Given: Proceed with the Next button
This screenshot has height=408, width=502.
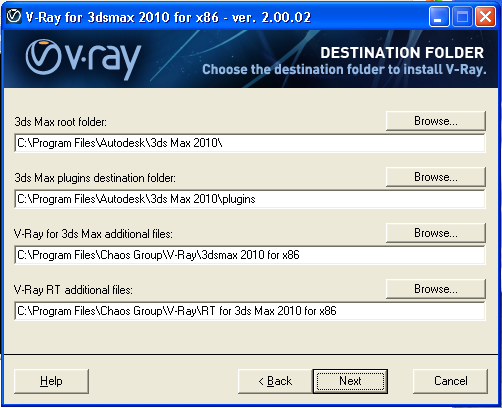Looking at the screenshot, I should (350, 381).
